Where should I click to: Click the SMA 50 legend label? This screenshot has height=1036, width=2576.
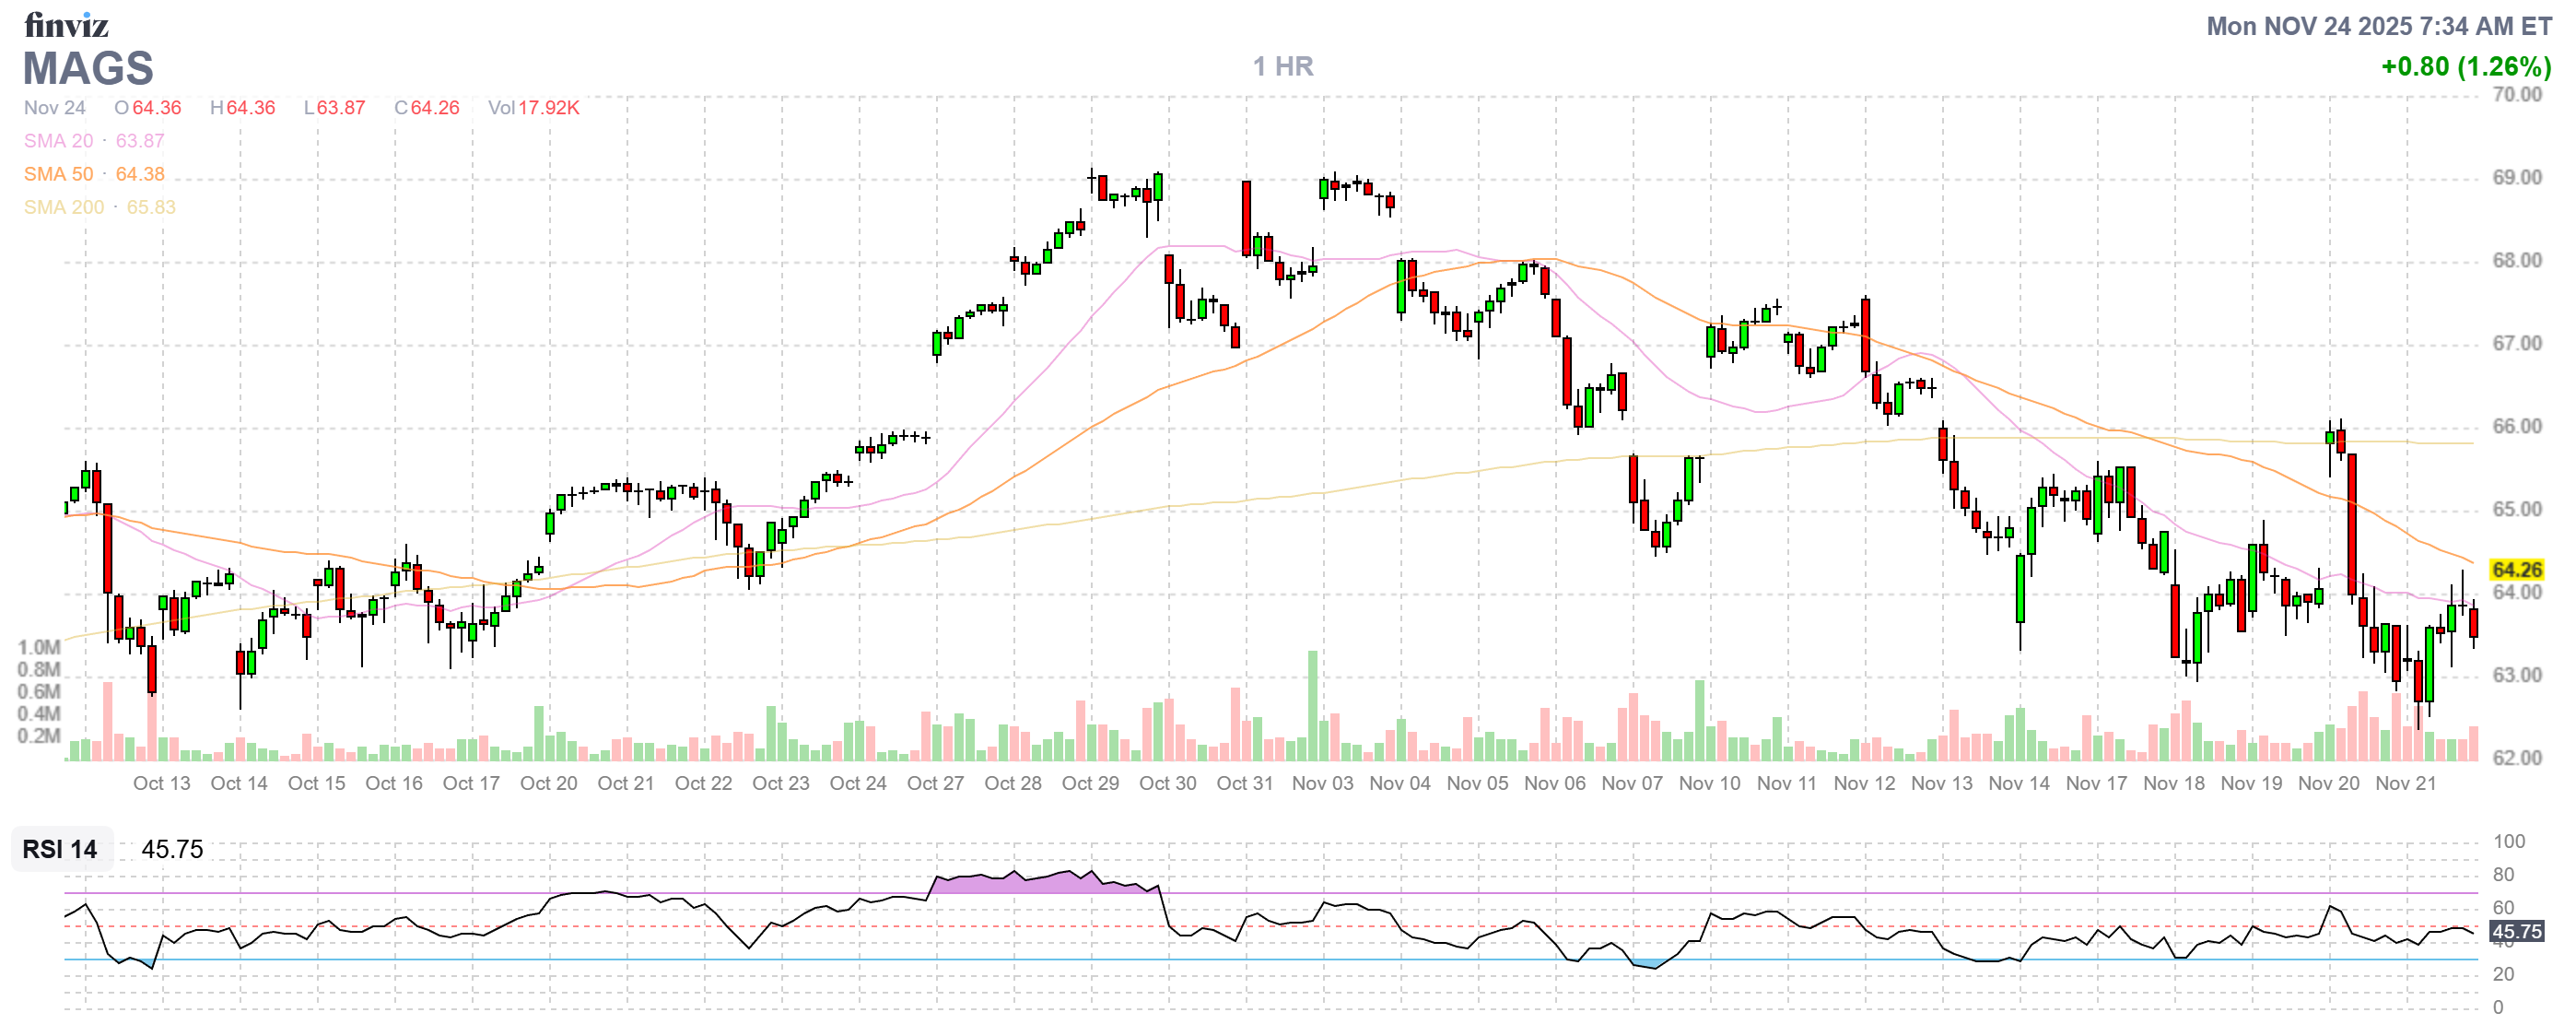[58, 174]
